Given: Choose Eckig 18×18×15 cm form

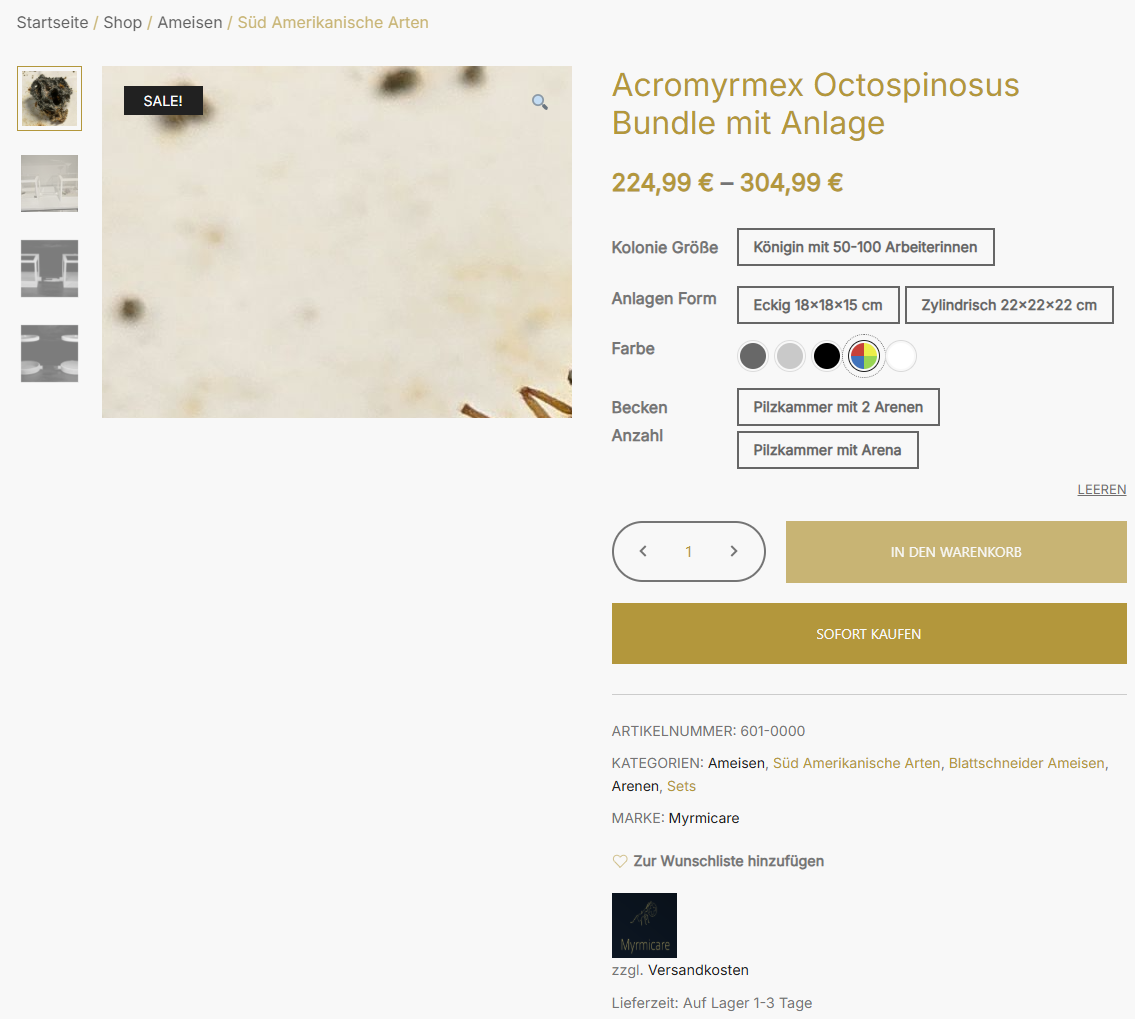Looking at the screenshot, I should click(818, 305).
